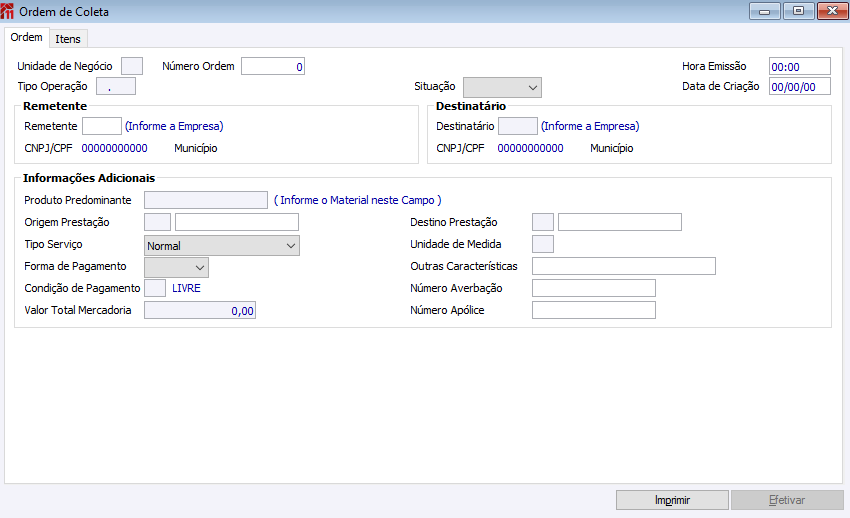850x518 pixels.
Task: Click the Número Averbação field
Action: click(594, 288)
